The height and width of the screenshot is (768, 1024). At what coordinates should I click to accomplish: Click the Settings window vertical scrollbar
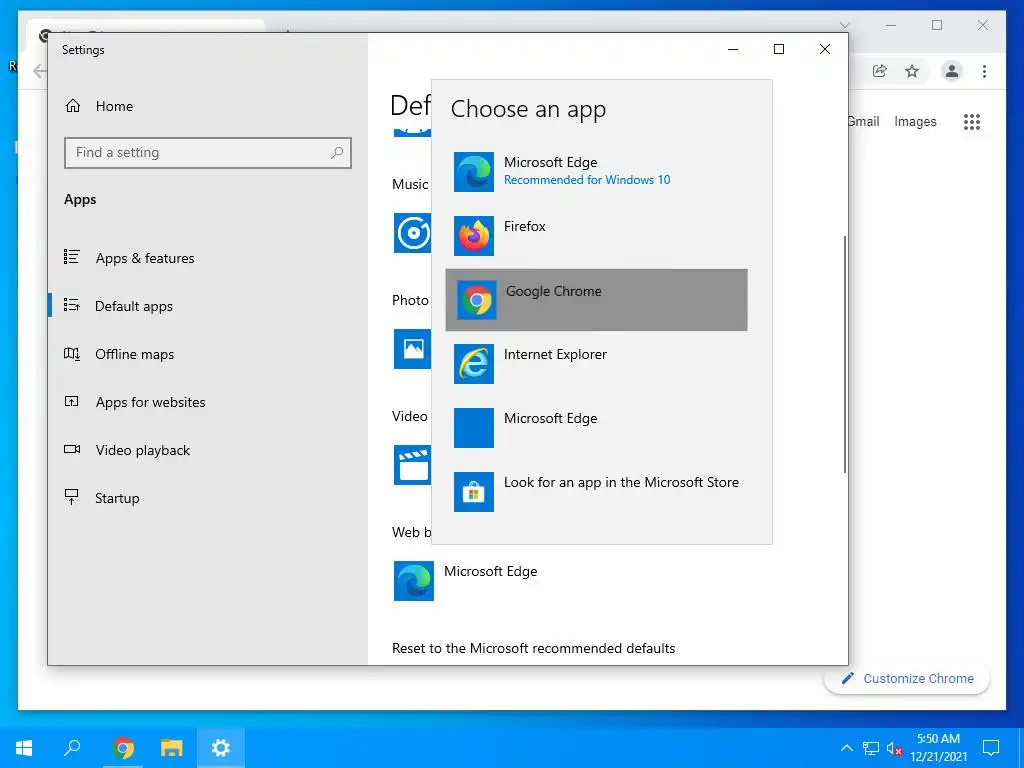[844, 354]
